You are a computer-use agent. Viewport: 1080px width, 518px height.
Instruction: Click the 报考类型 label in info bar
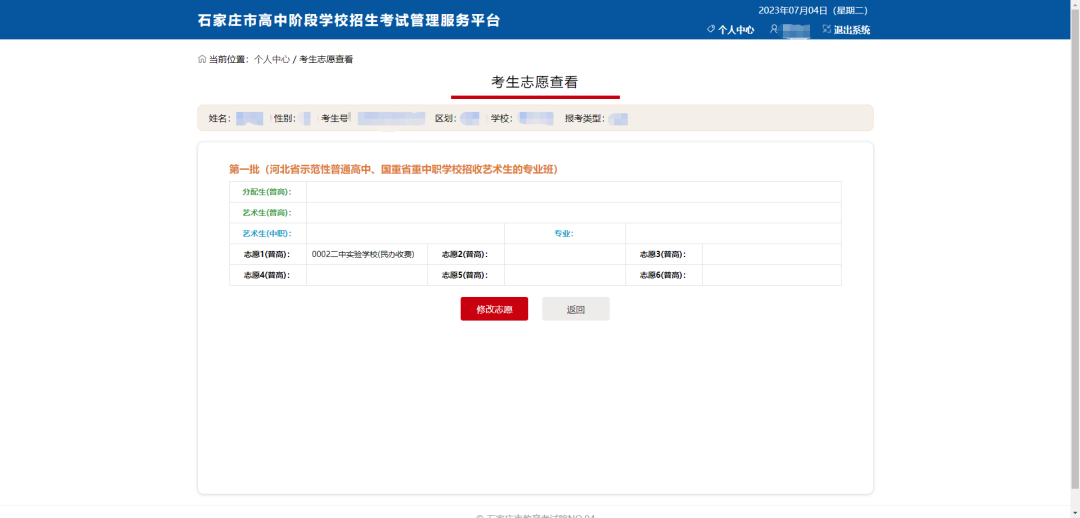point(585,118)
